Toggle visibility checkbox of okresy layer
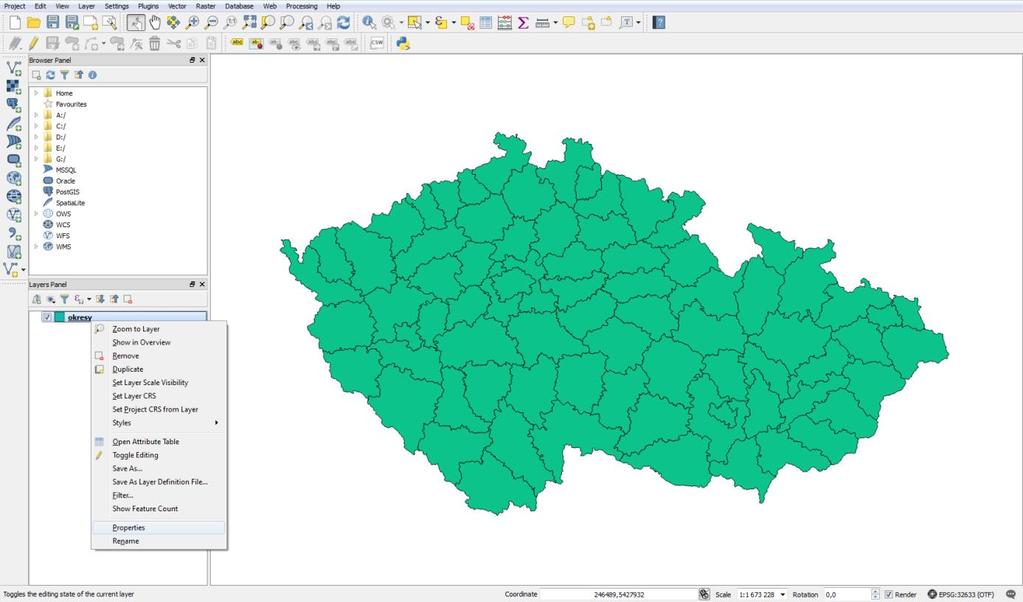This screenshot has height=602, width=1023. click(46, 317)
